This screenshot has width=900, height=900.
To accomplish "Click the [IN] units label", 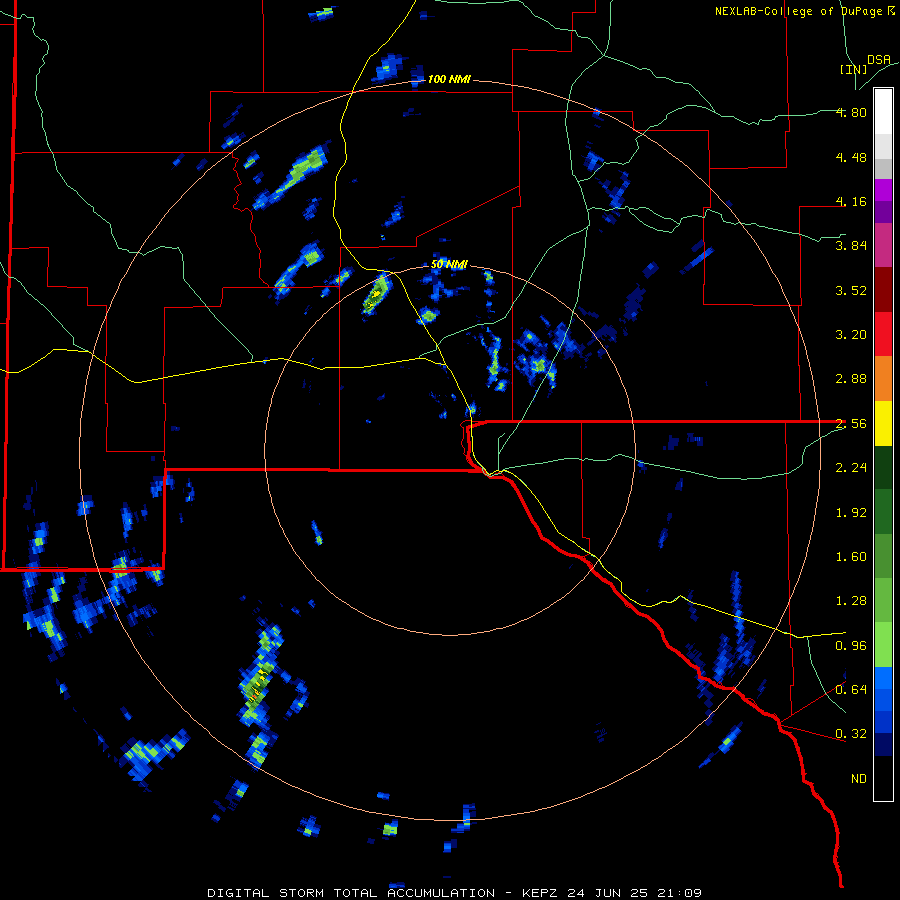I will 853,69.
